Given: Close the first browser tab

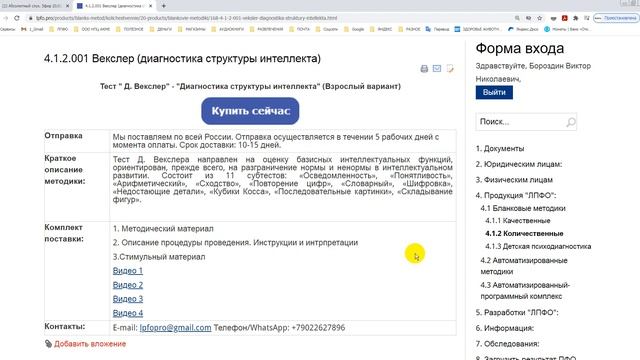Looking at the screenshot, I should click(x=67, y=6).
